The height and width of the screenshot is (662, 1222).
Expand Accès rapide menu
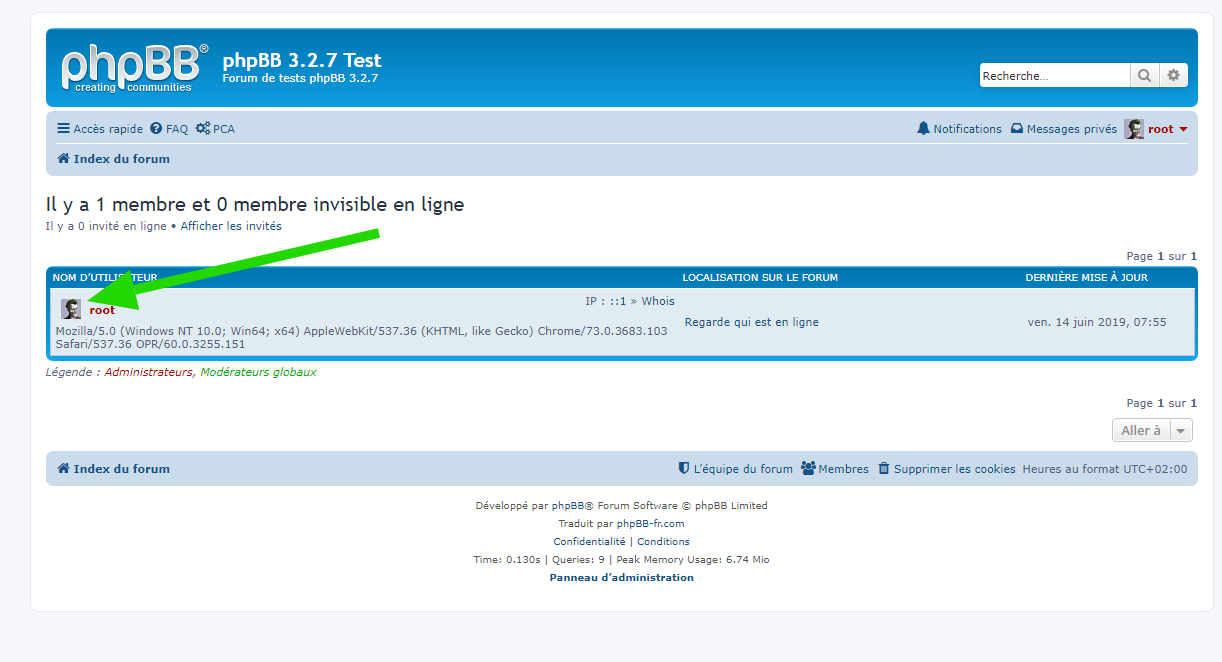click(x=100, y=129)
